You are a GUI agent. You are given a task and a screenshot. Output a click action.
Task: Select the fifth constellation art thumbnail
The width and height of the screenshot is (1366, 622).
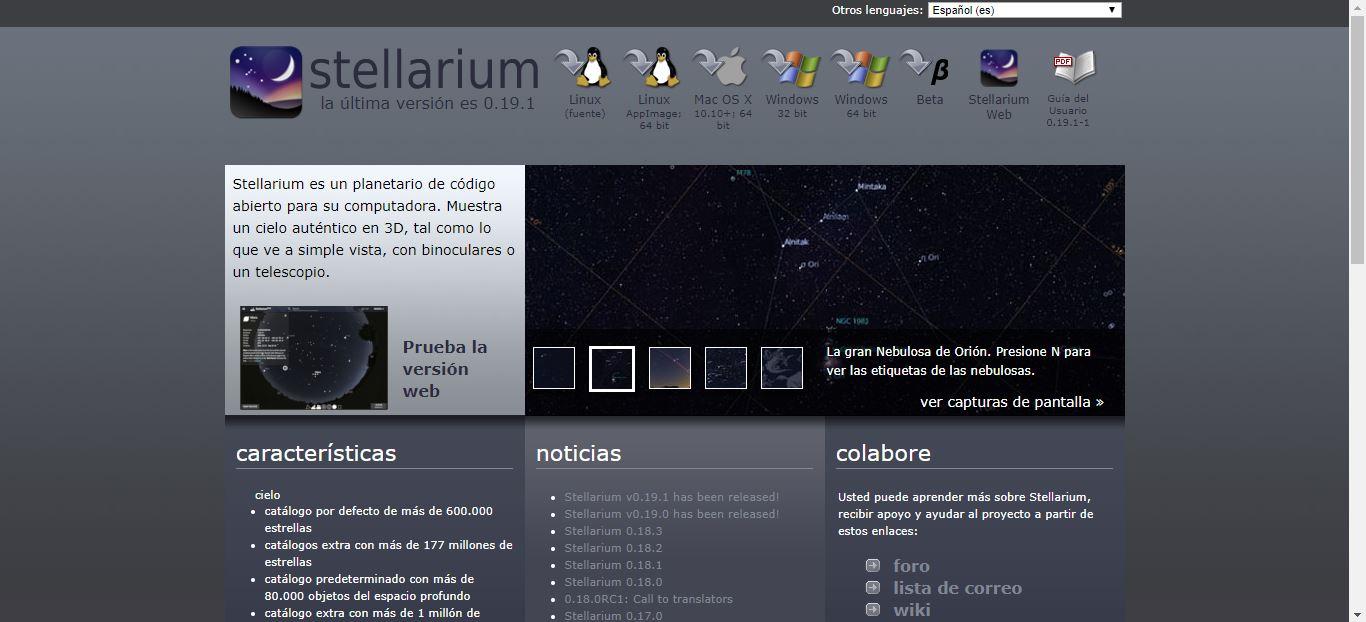click(782, 368)
